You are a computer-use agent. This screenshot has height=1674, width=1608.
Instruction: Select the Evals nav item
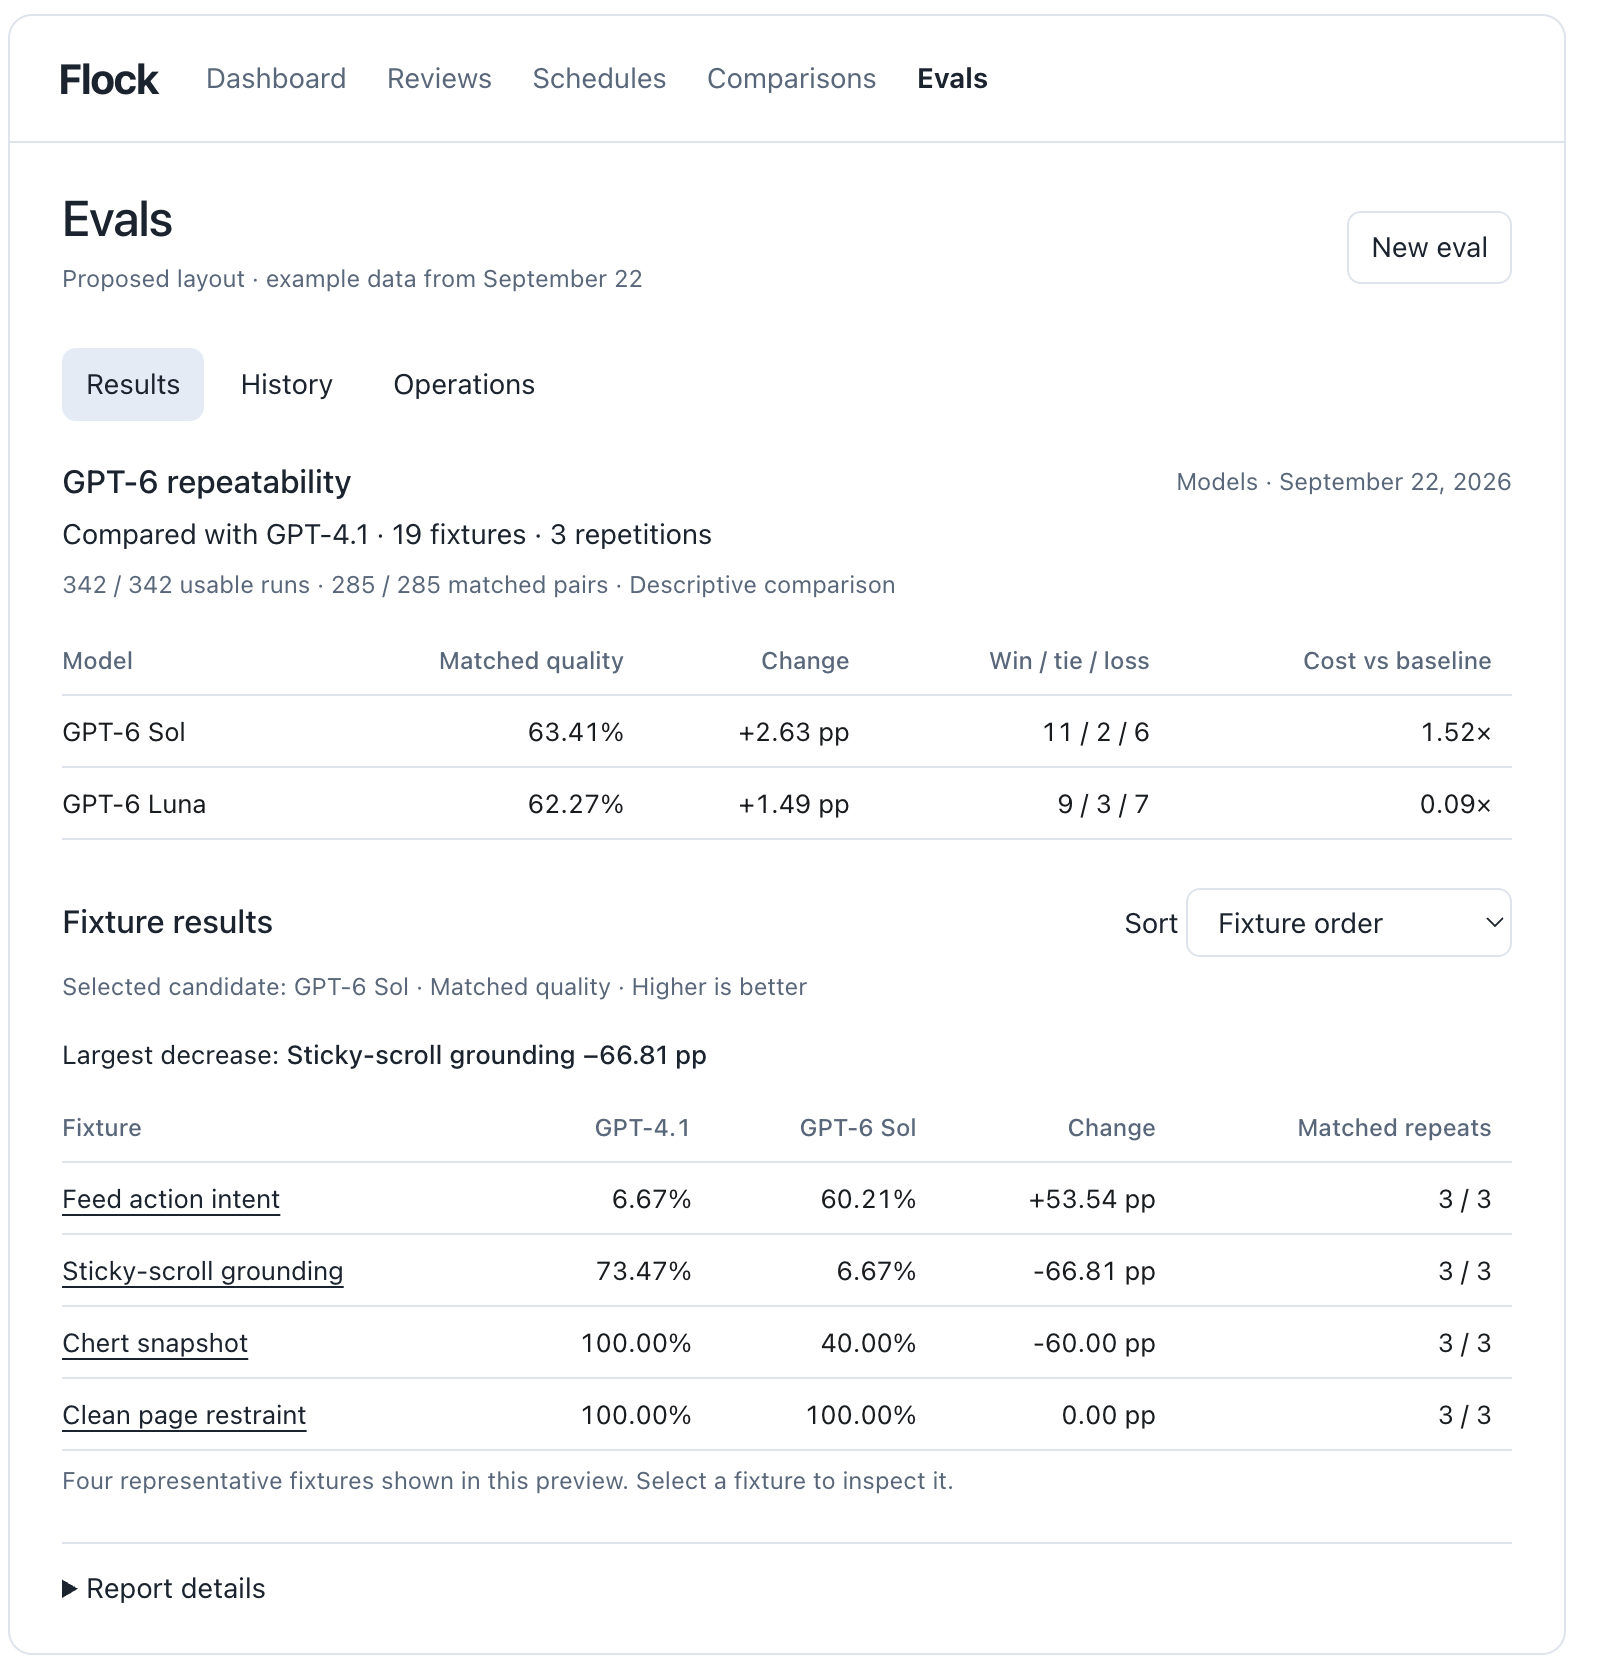[952, 79]
